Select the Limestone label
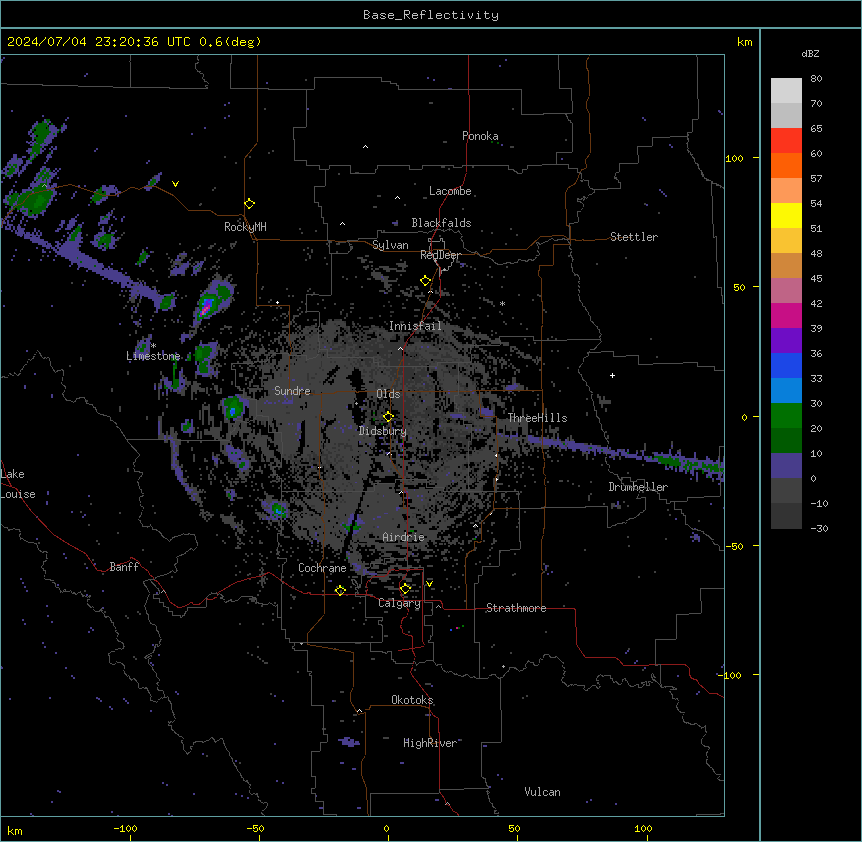The height and width of the screenshot is (842, 862). point(153,356)
